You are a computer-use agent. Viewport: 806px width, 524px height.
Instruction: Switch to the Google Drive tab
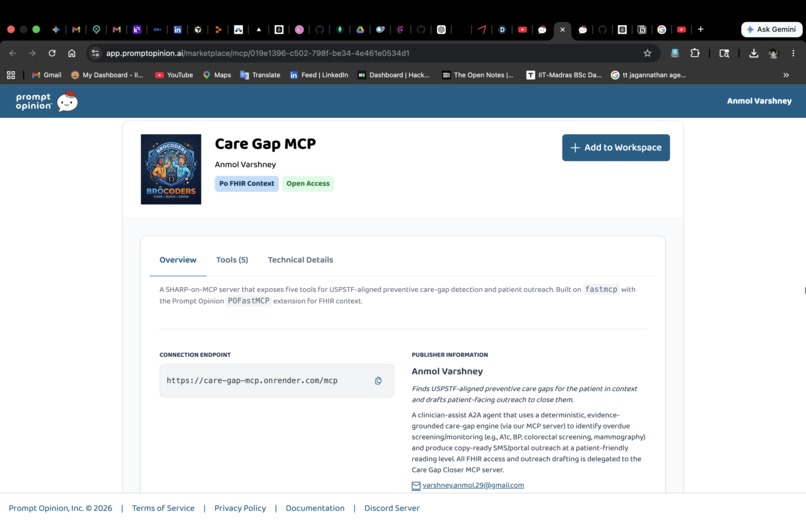[360, 29]
